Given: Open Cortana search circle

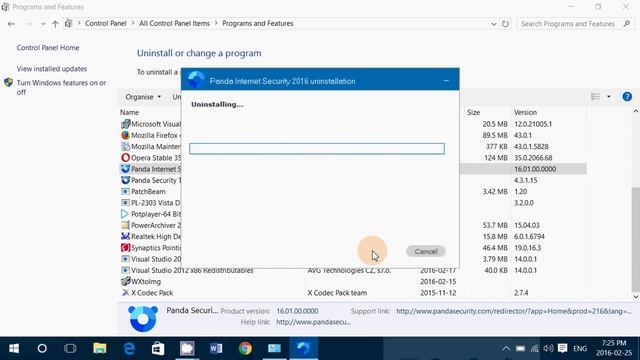Looking at the screenshot, I should tap(42, 348).
